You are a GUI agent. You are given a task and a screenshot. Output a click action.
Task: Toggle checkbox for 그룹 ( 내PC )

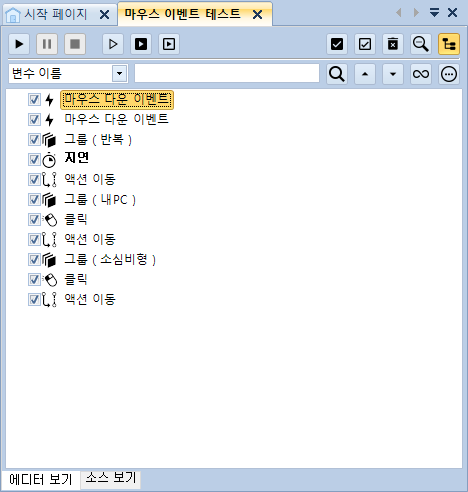click(x=34, y=199)
